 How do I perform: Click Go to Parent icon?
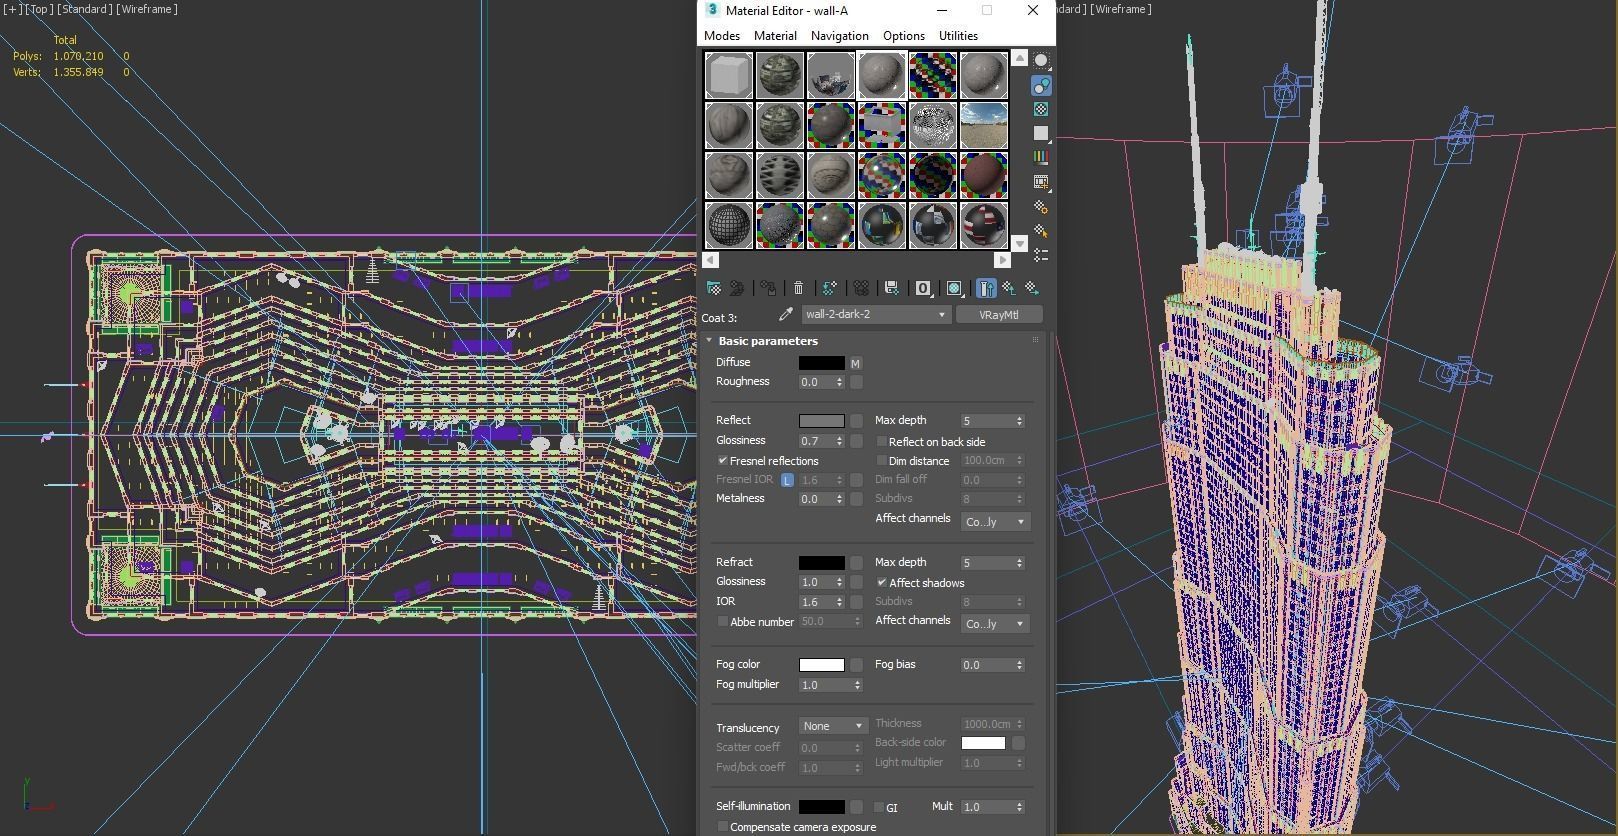[x=1009, y=288]
